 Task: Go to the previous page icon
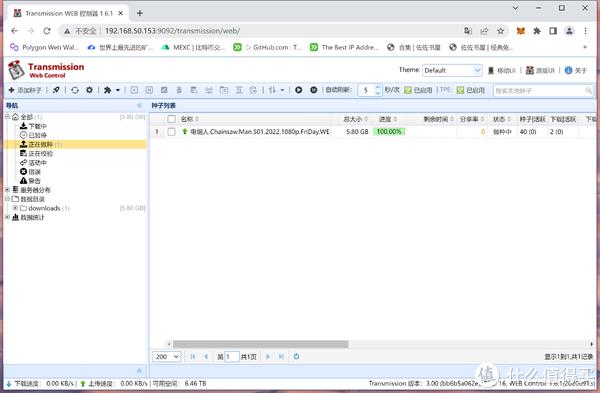pyautogui.click(x=206, y=357)
